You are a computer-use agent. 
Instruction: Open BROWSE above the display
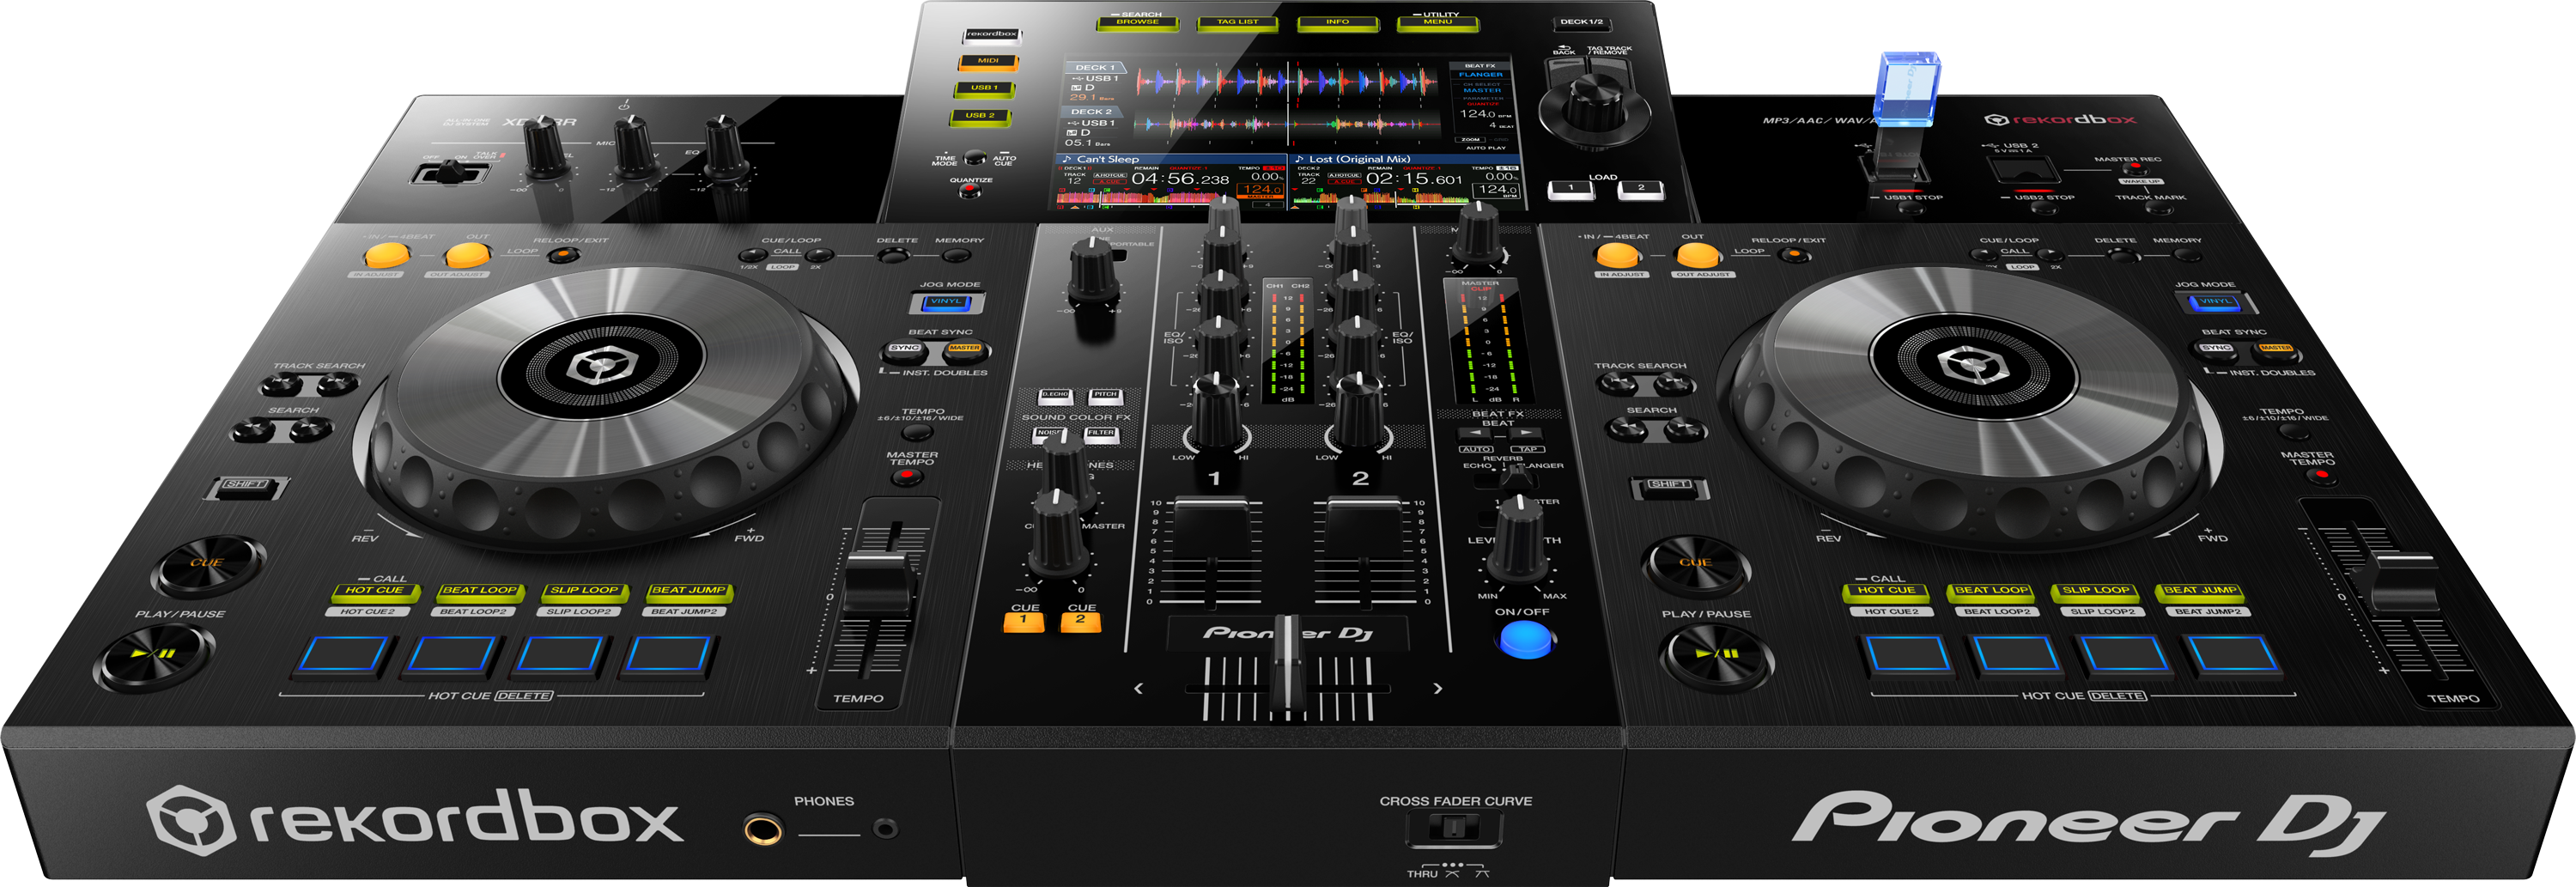[x=1137, y=23]
